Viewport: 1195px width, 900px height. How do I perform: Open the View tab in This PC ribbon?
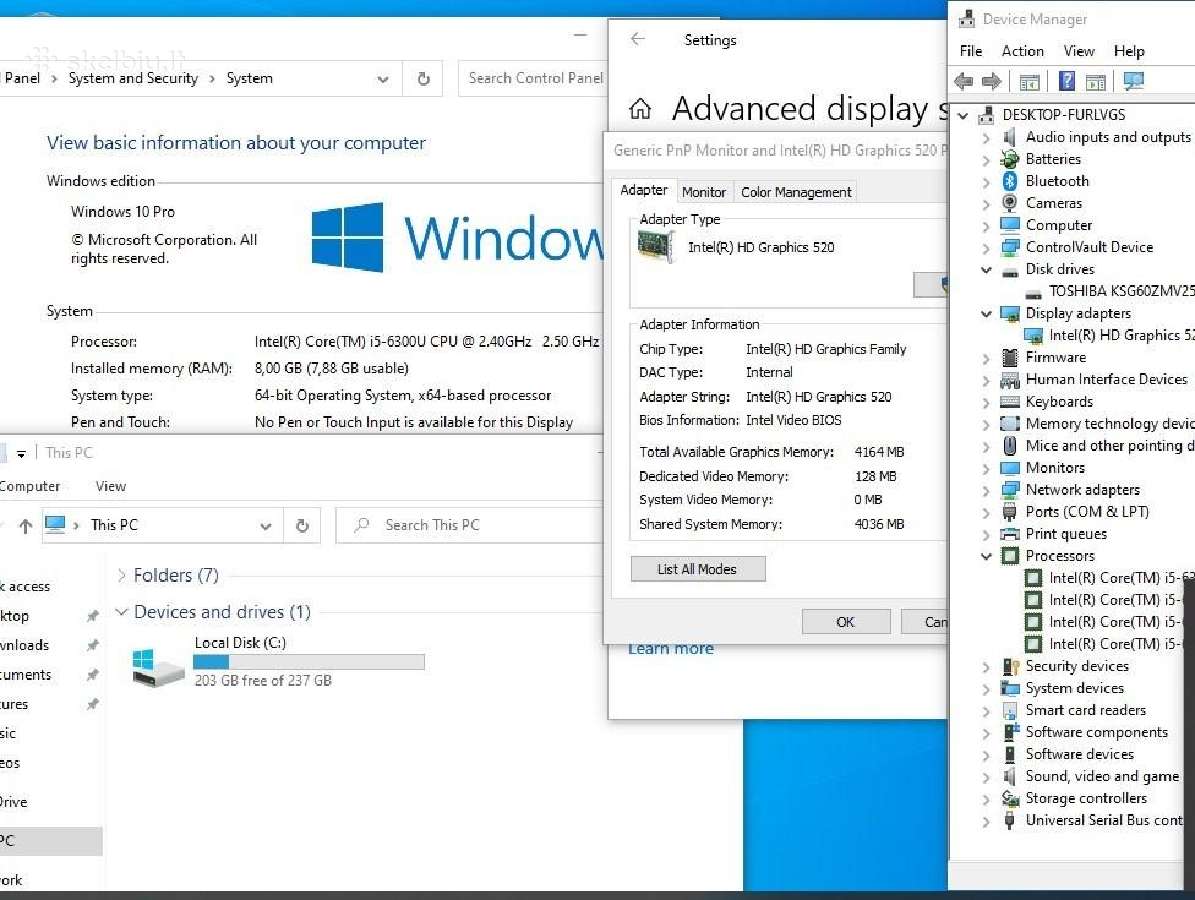111,486
